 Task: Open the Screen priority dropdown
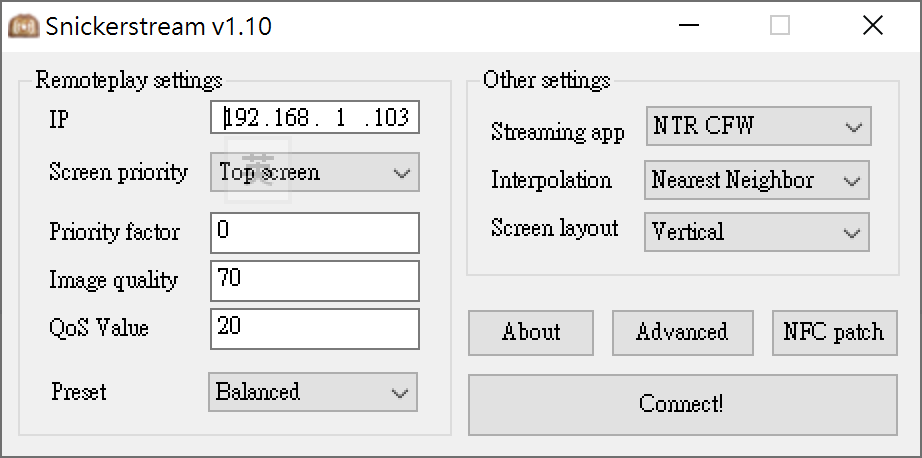point(315,172)
